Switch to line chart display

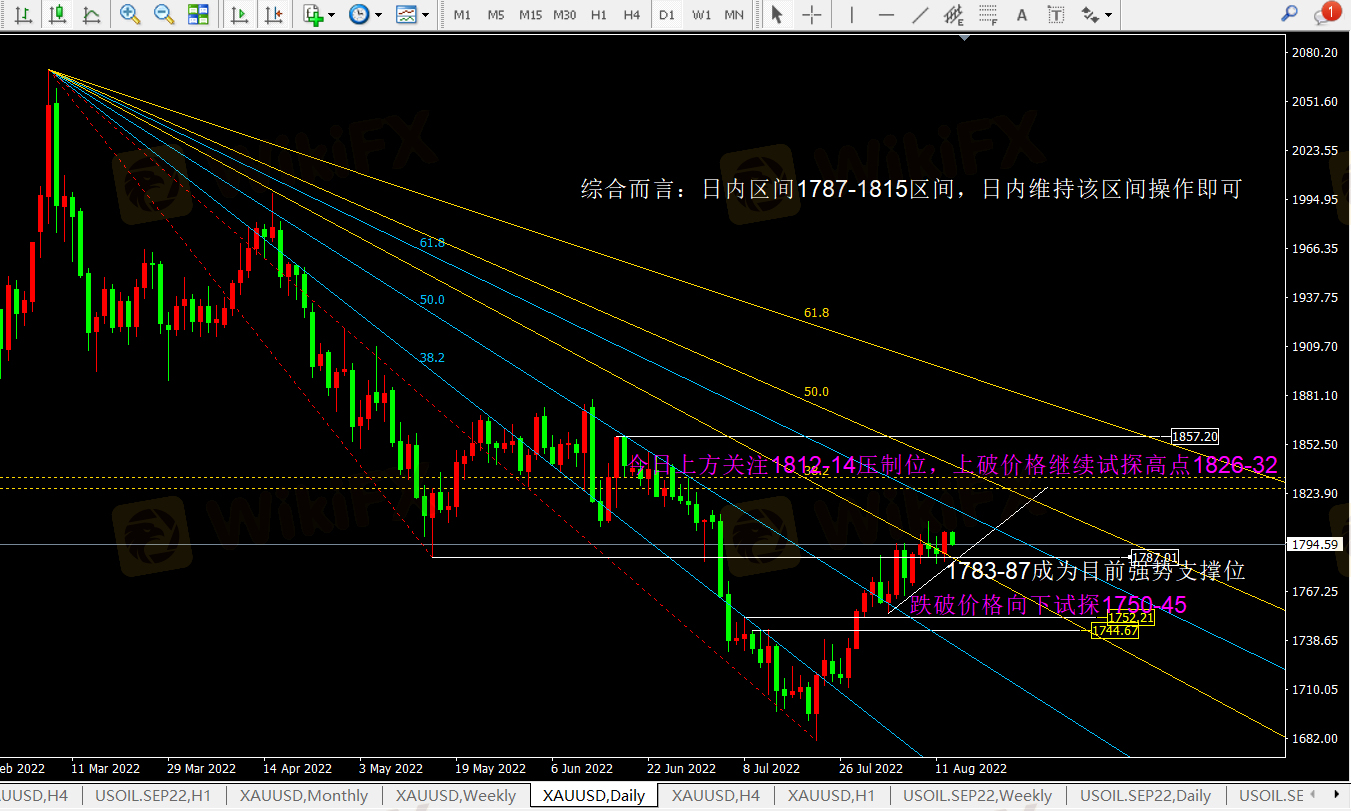pos(91,15)
